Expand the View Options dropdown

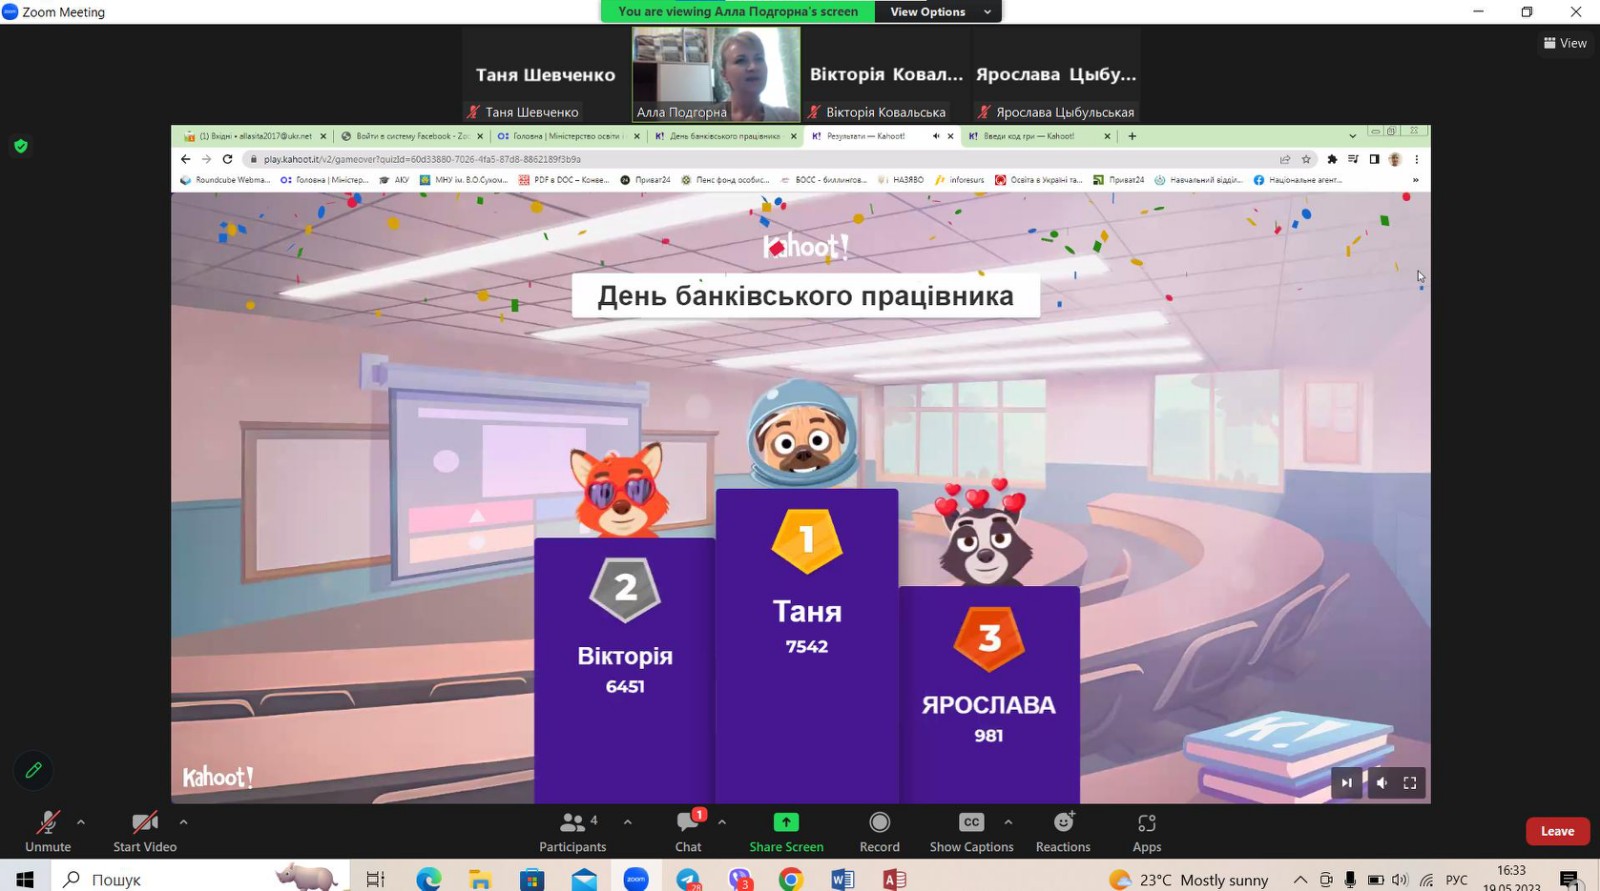pyautogui.click(x=937, y=12)
